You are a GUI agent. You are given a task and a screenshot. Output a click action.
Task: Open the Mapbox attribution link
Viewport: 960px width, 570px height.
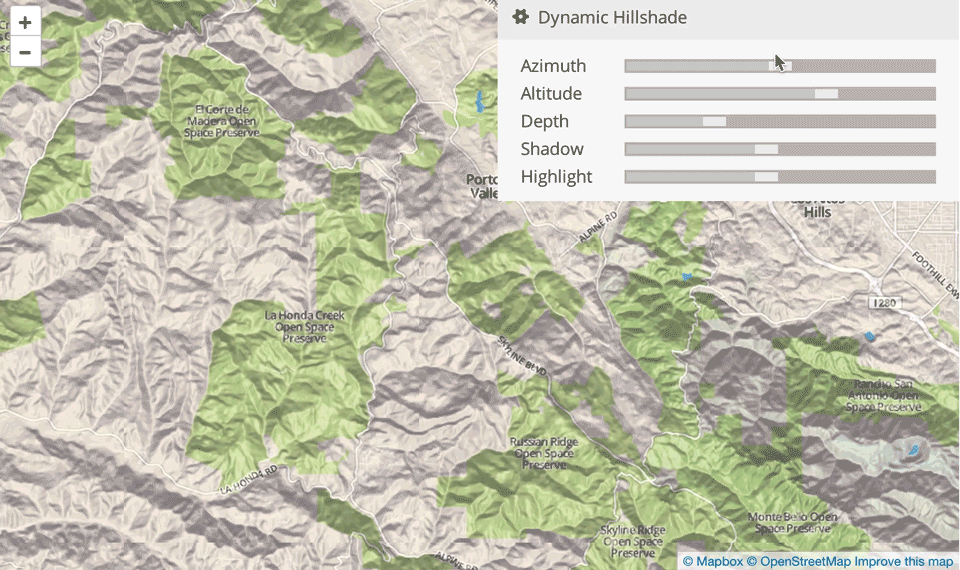point(713,561)
